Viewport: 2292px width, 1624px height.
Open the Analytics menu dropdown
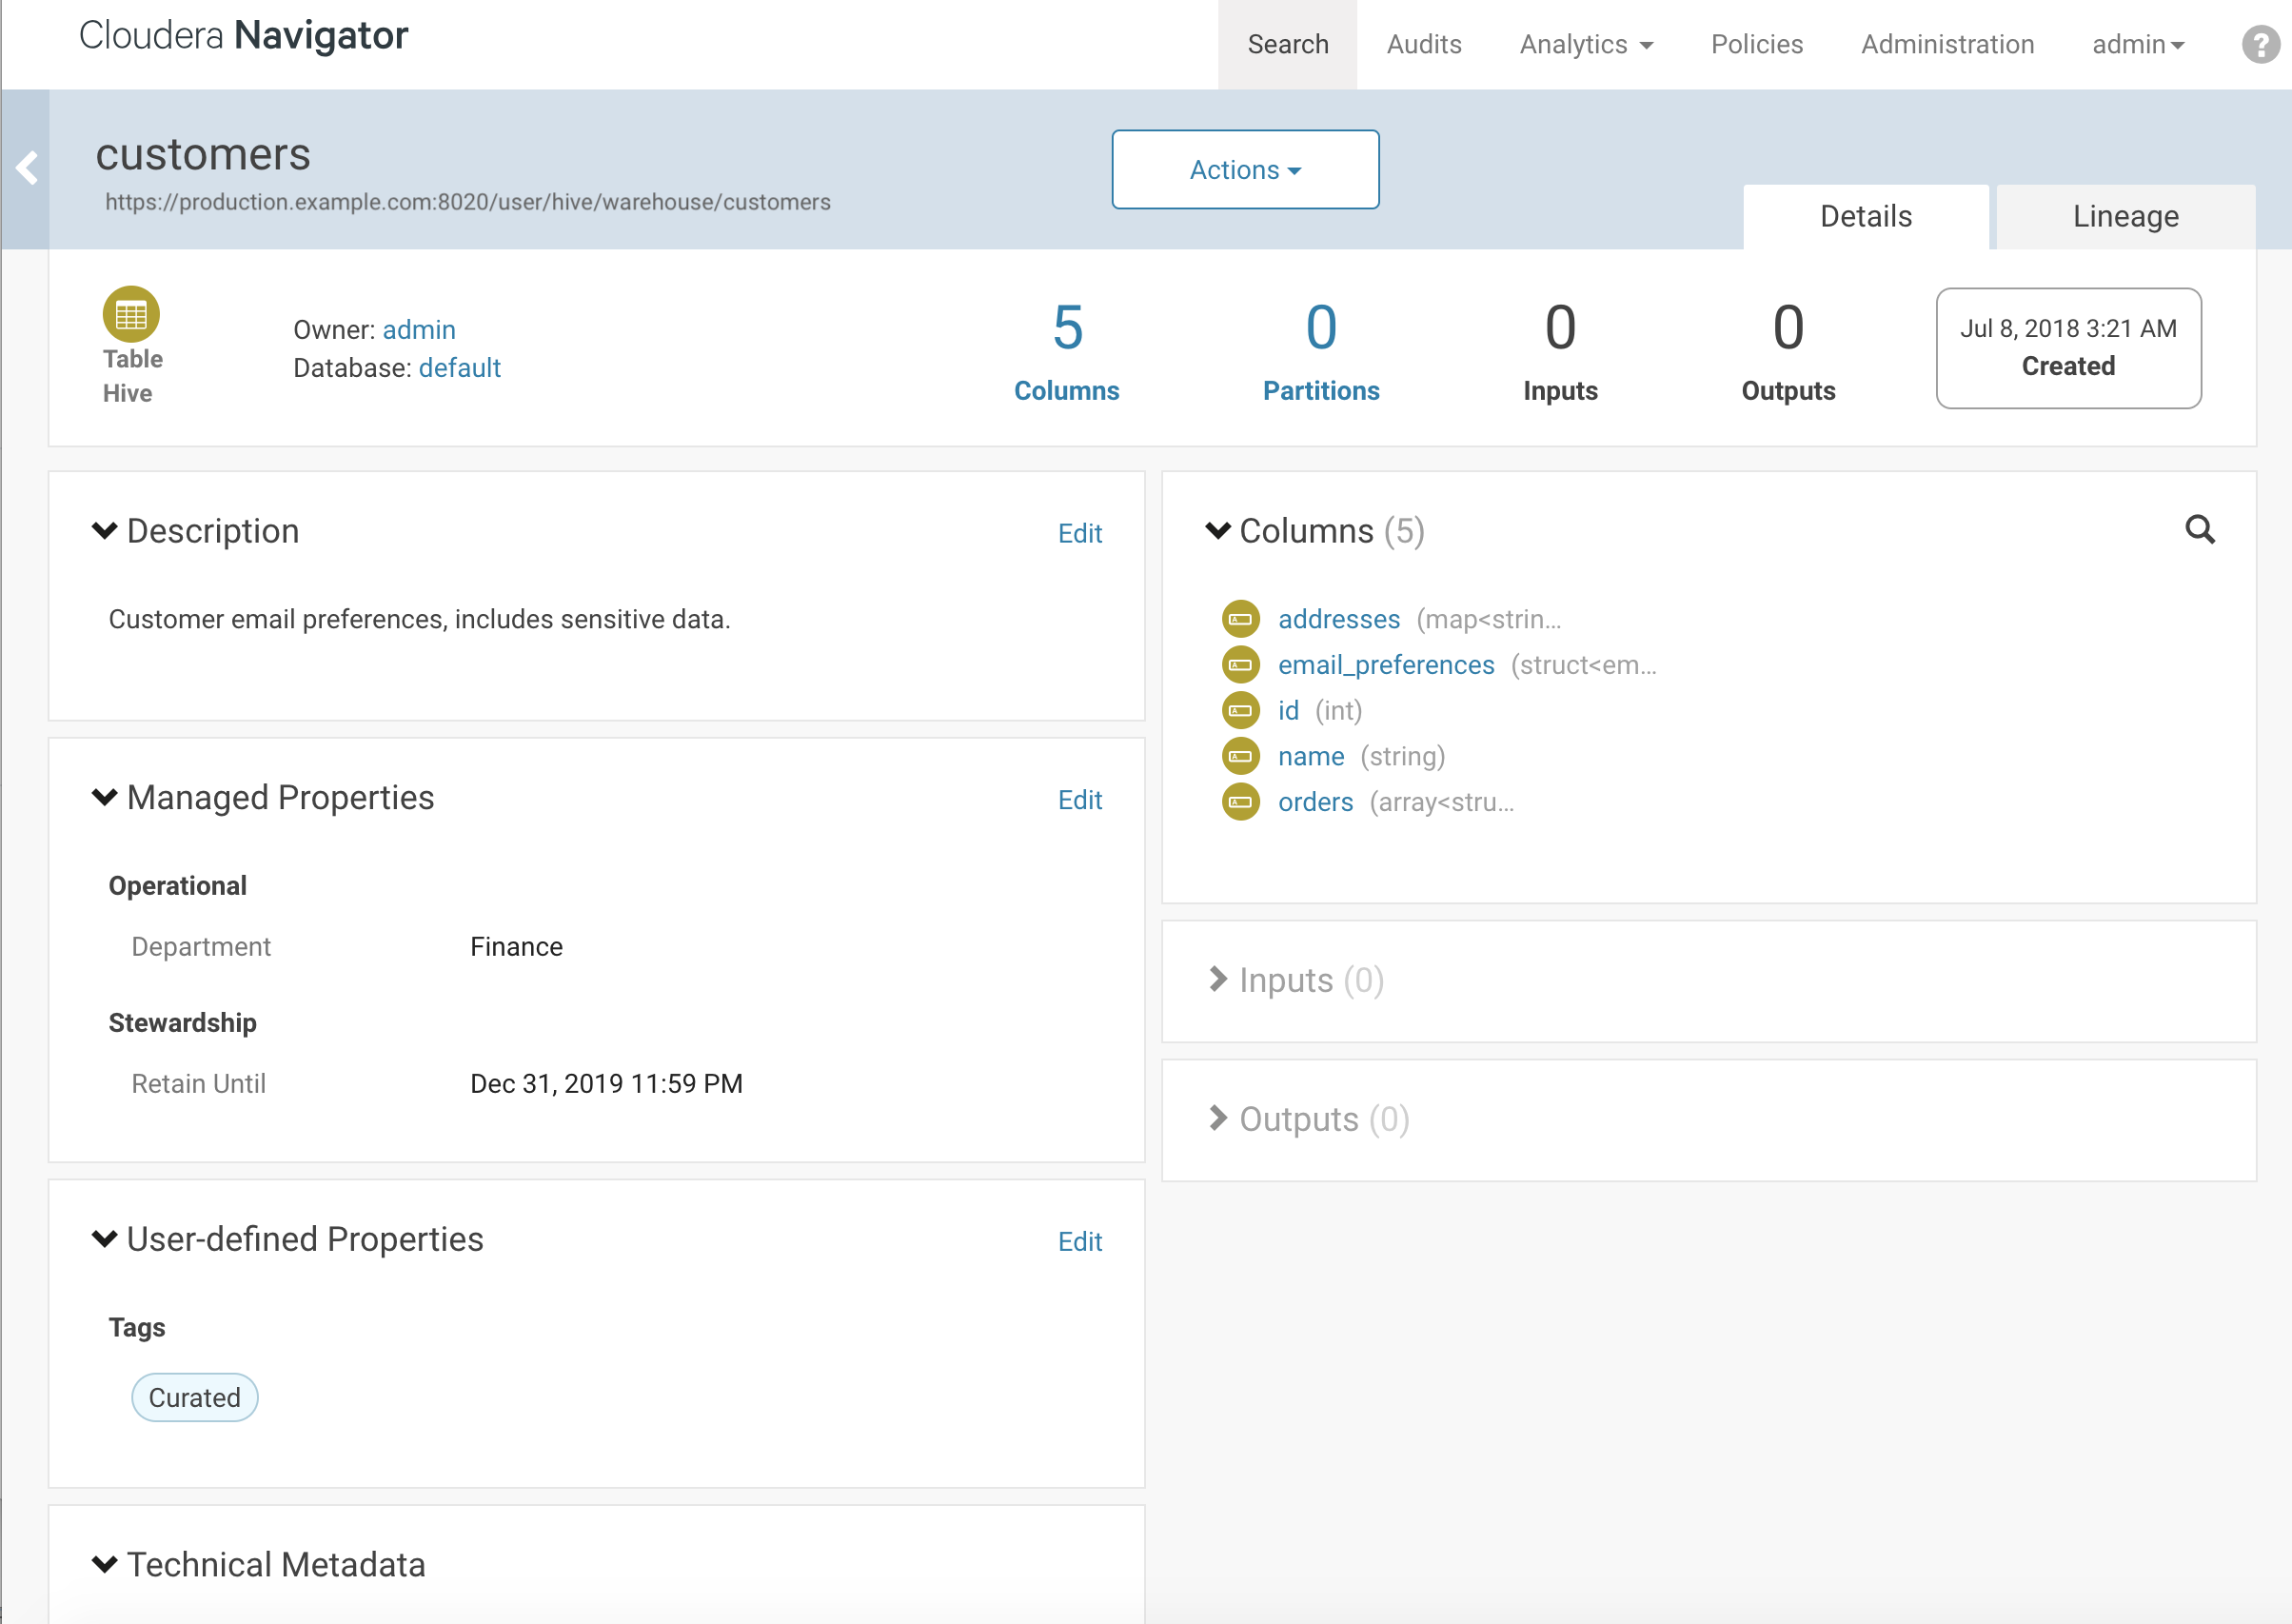(1586, 44)
